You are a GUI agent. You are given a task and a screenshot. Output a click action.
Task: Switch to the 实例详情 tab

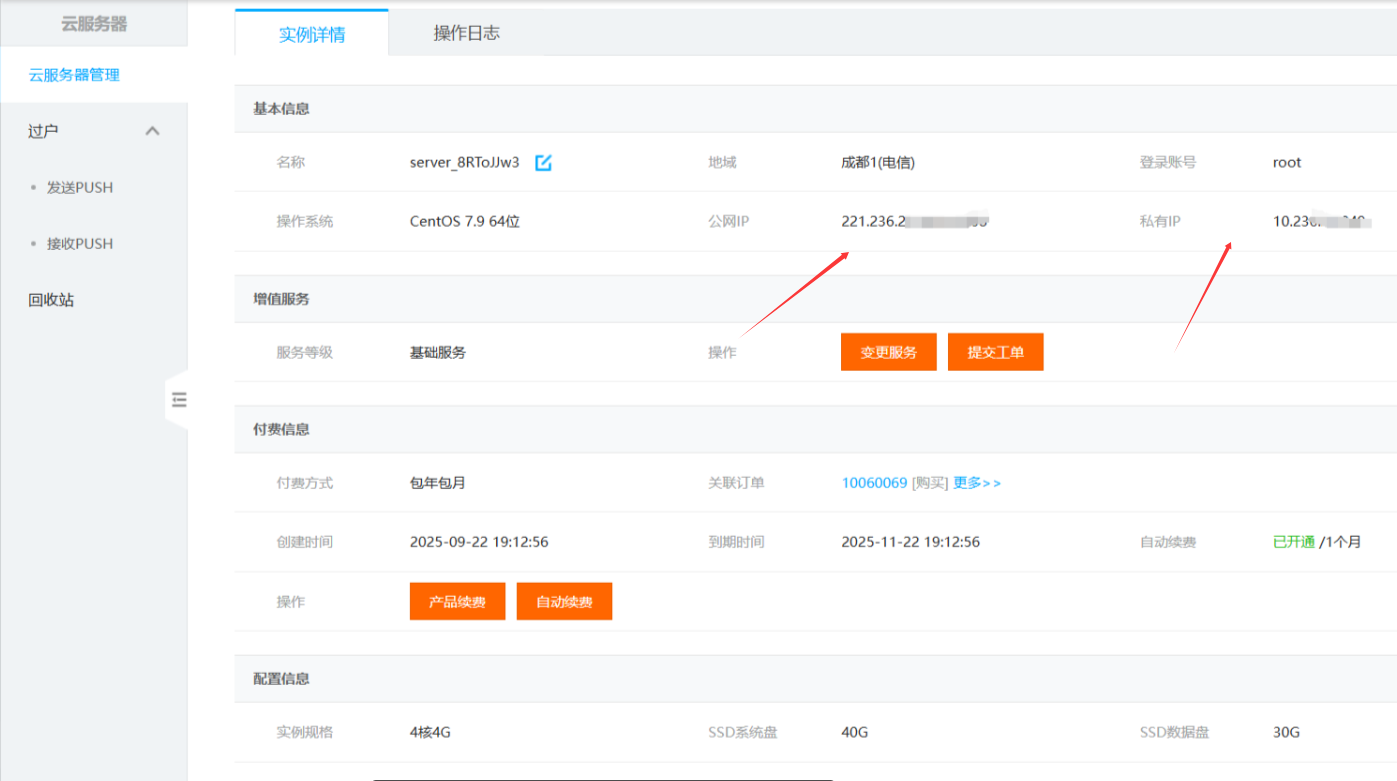point(312,34)
